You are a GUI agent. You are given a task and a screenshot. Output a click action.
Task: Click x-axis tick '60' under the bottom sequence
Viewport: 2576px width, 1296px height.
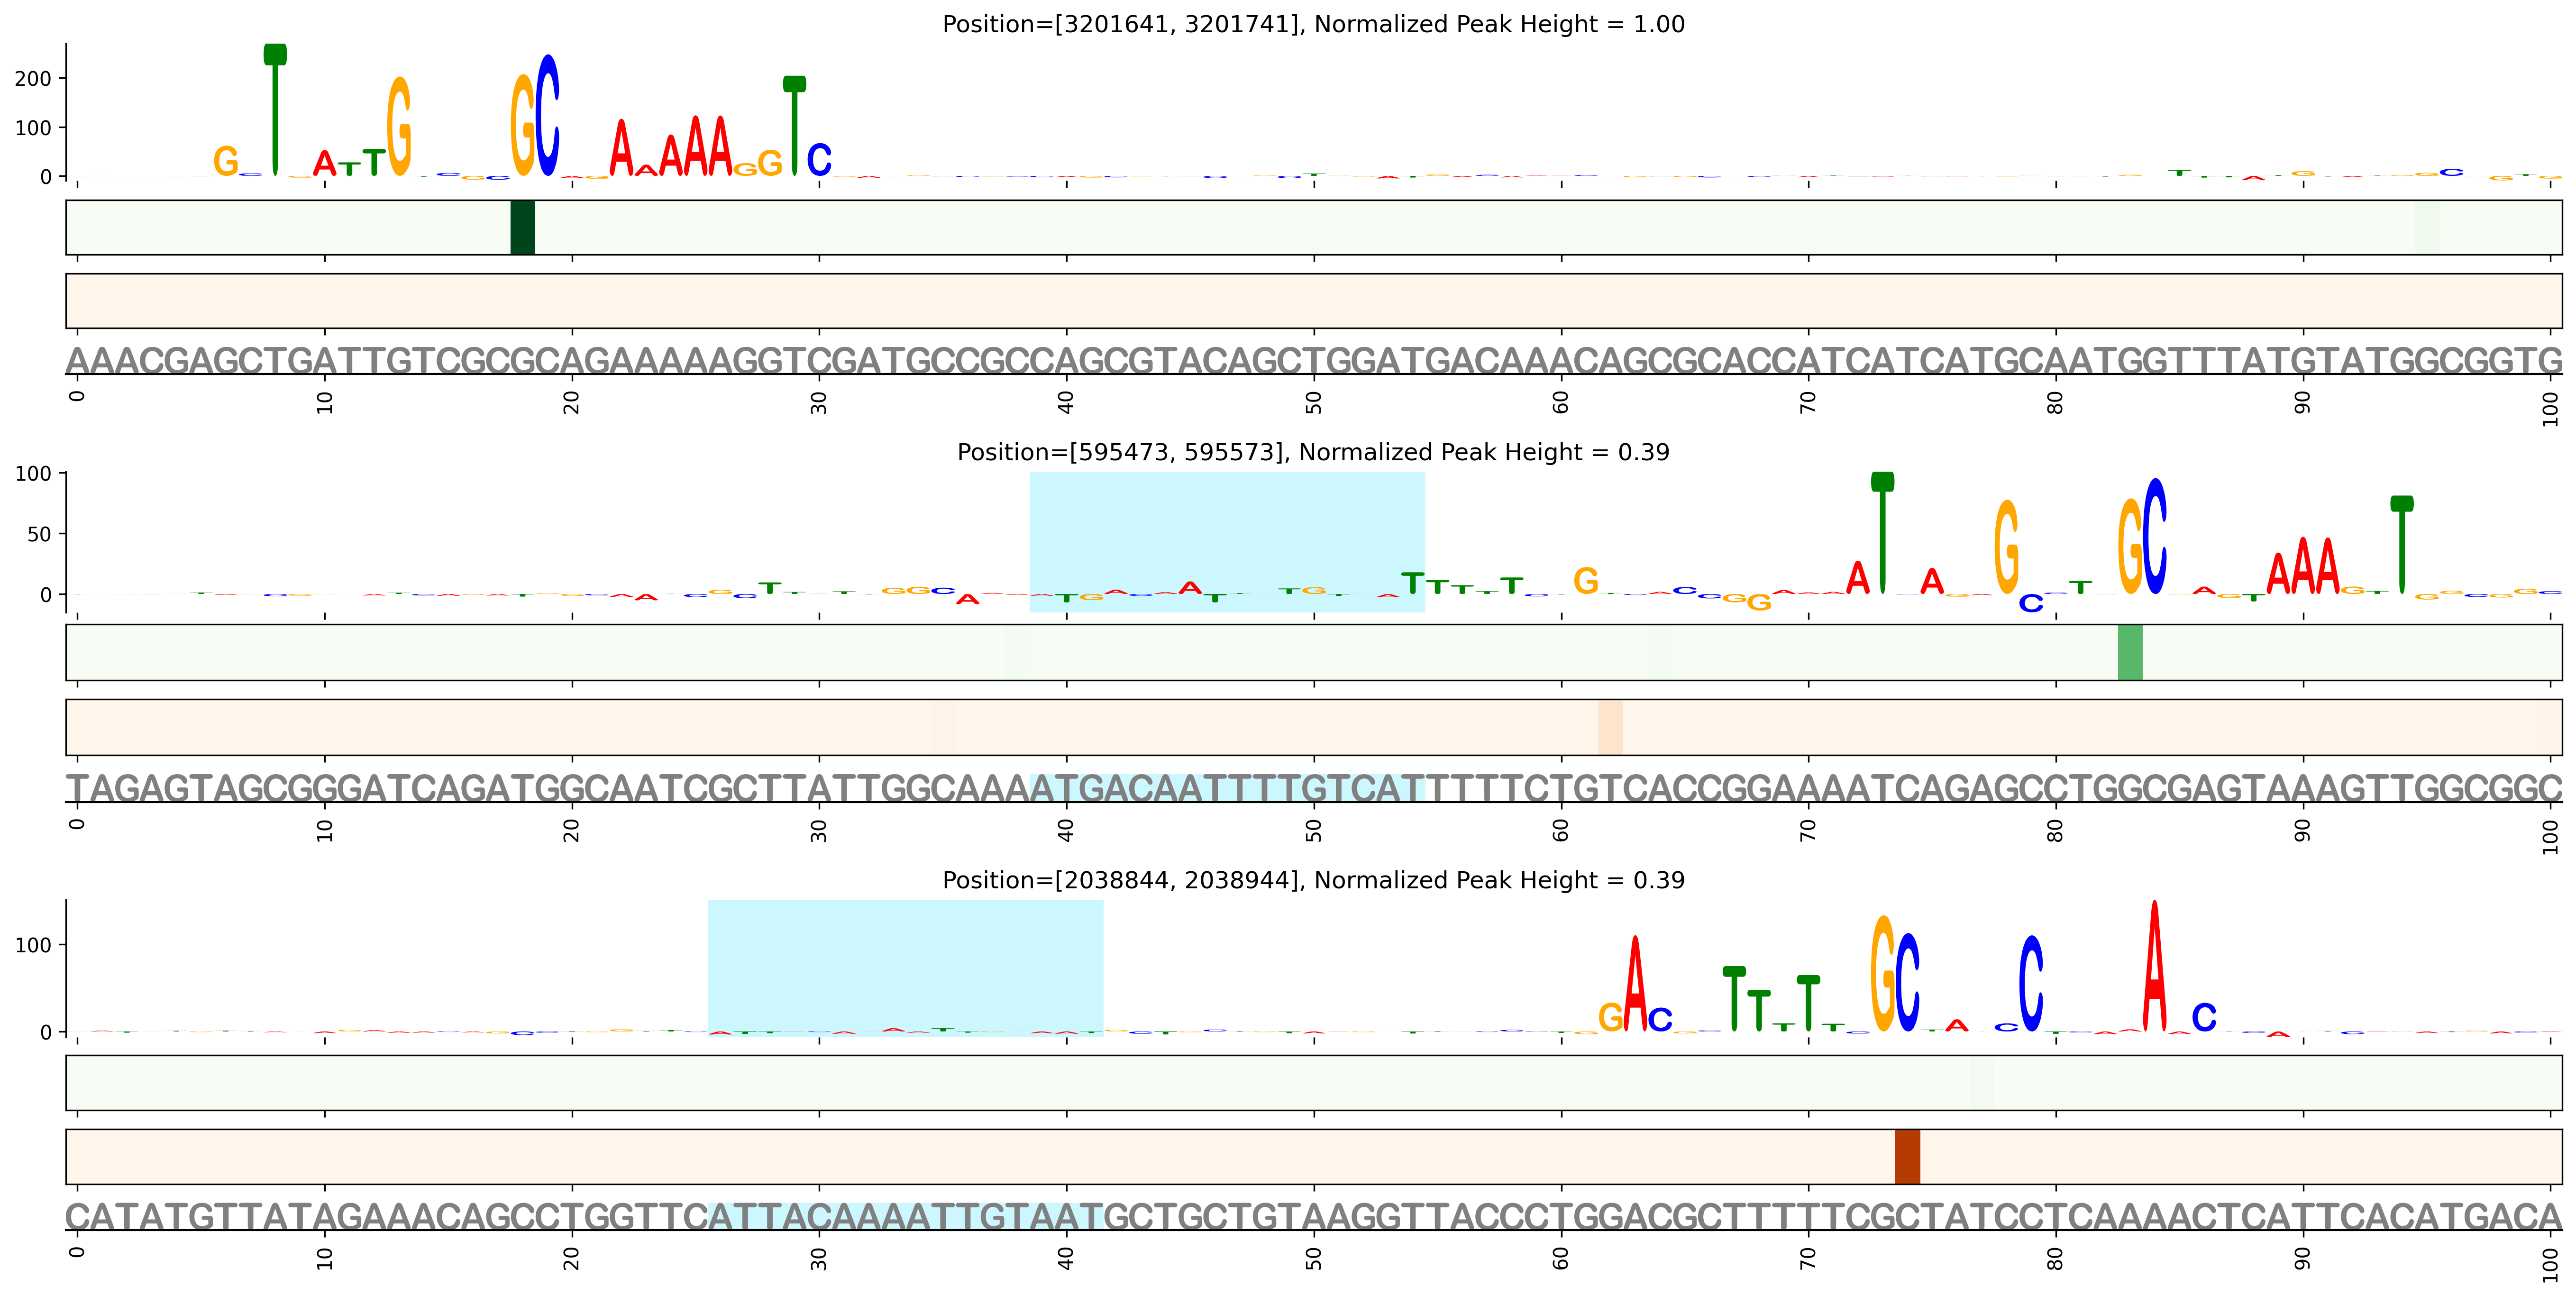tap(1560, 1259)
